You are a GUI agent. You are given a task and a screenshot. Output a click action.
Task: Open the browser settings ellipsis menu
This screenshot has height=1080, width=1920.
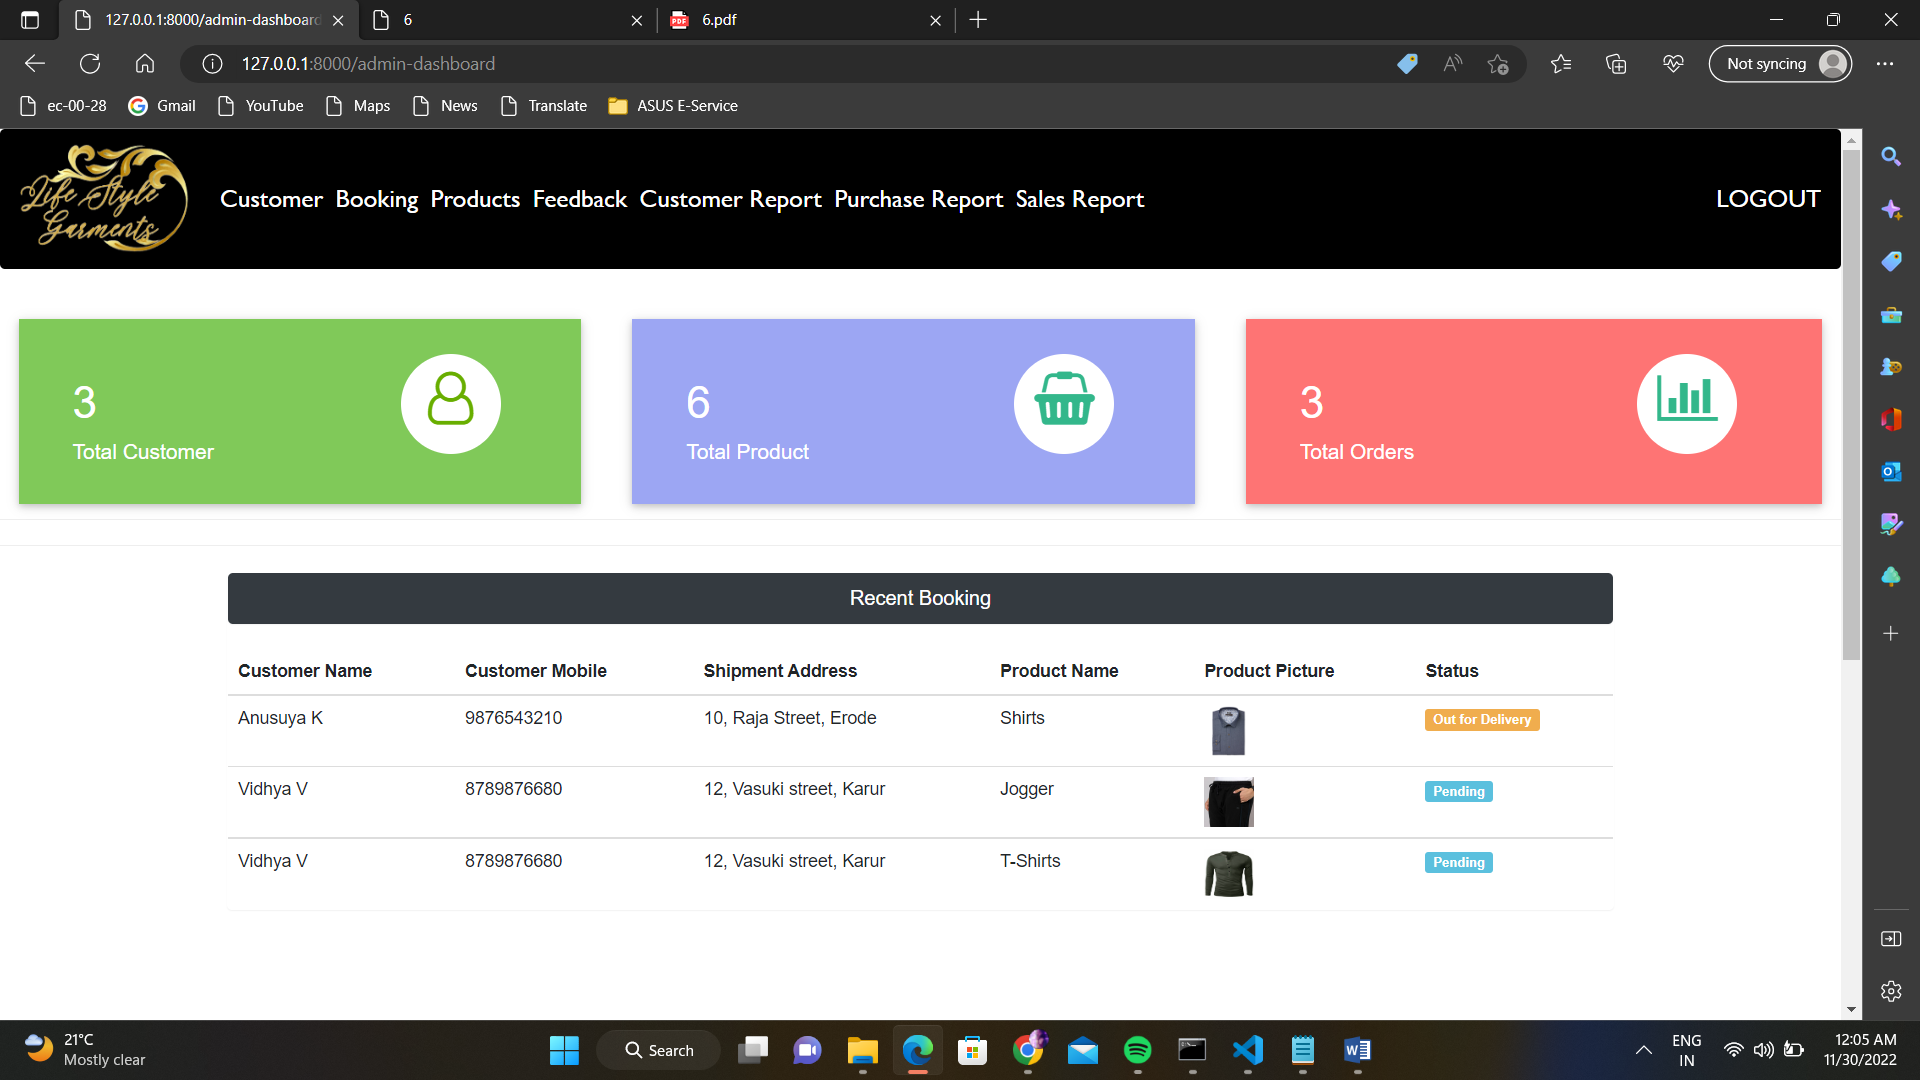[x=1886, y=63]
